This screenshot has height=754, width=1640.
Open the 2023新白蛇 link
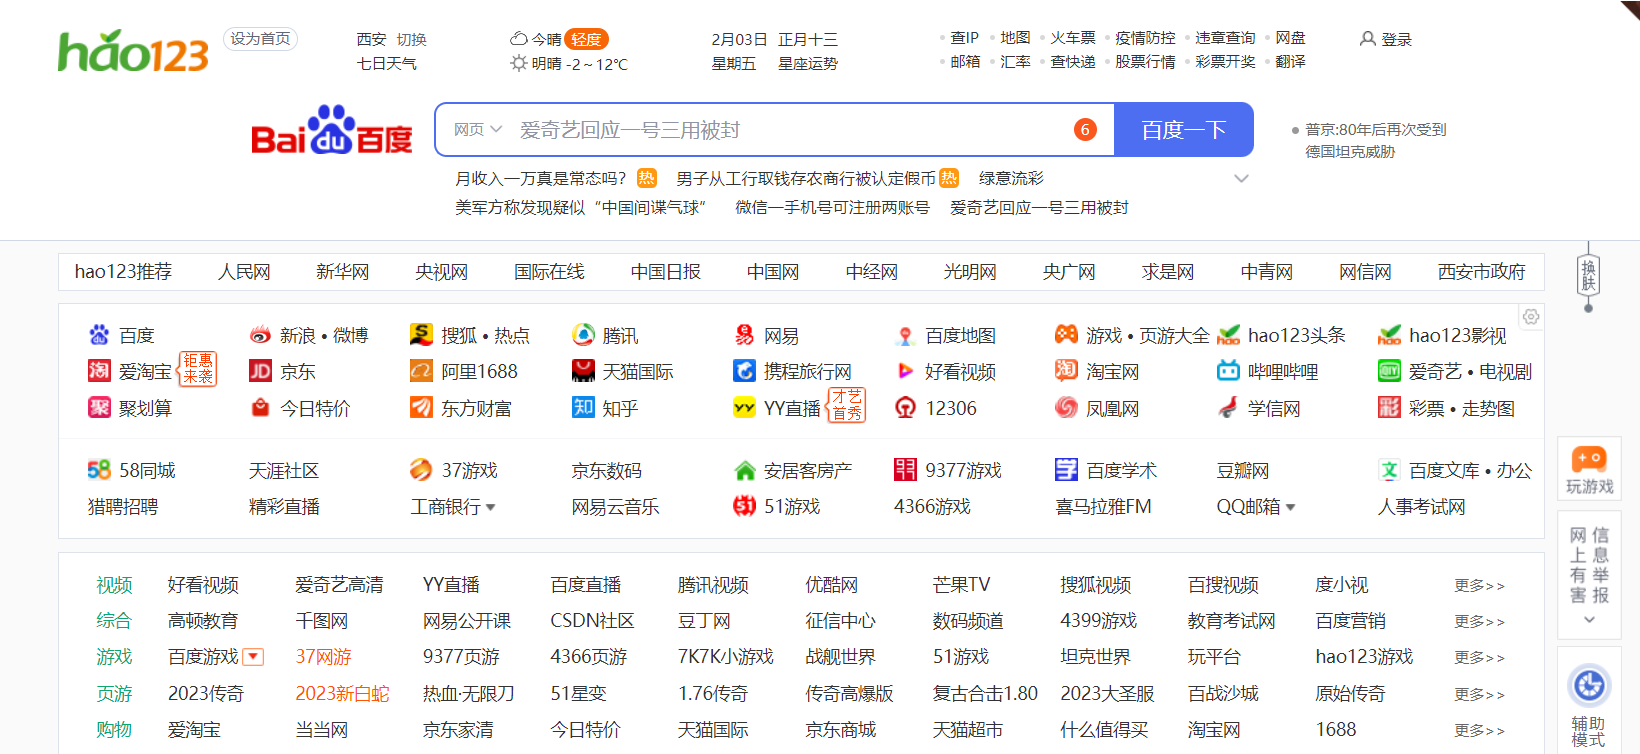(x=342, y=693)
